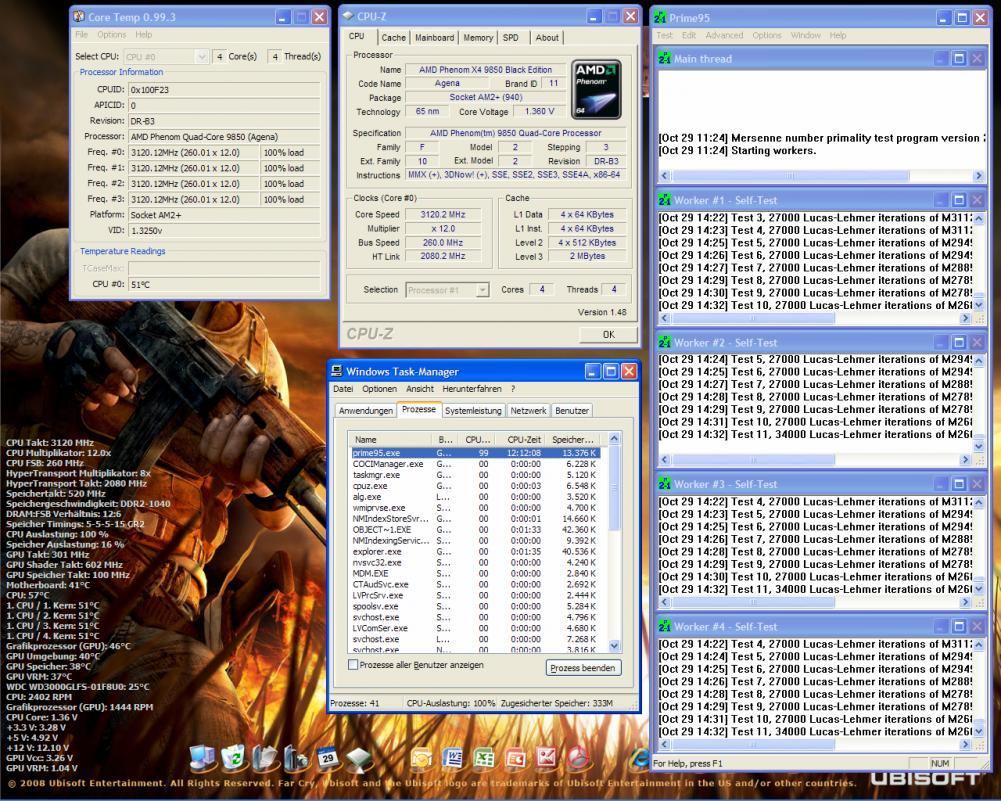Screen dimensions: 1001x801
Task: Open the Ansicht menu in Task-Manager
Action: tap(420, 389)
